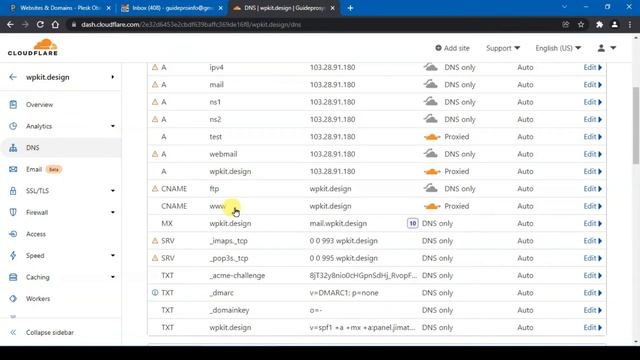The width and height of the screenshot is (640, 360).
Task: Toggle orange cloud for test record
Action: click(432, 137)
